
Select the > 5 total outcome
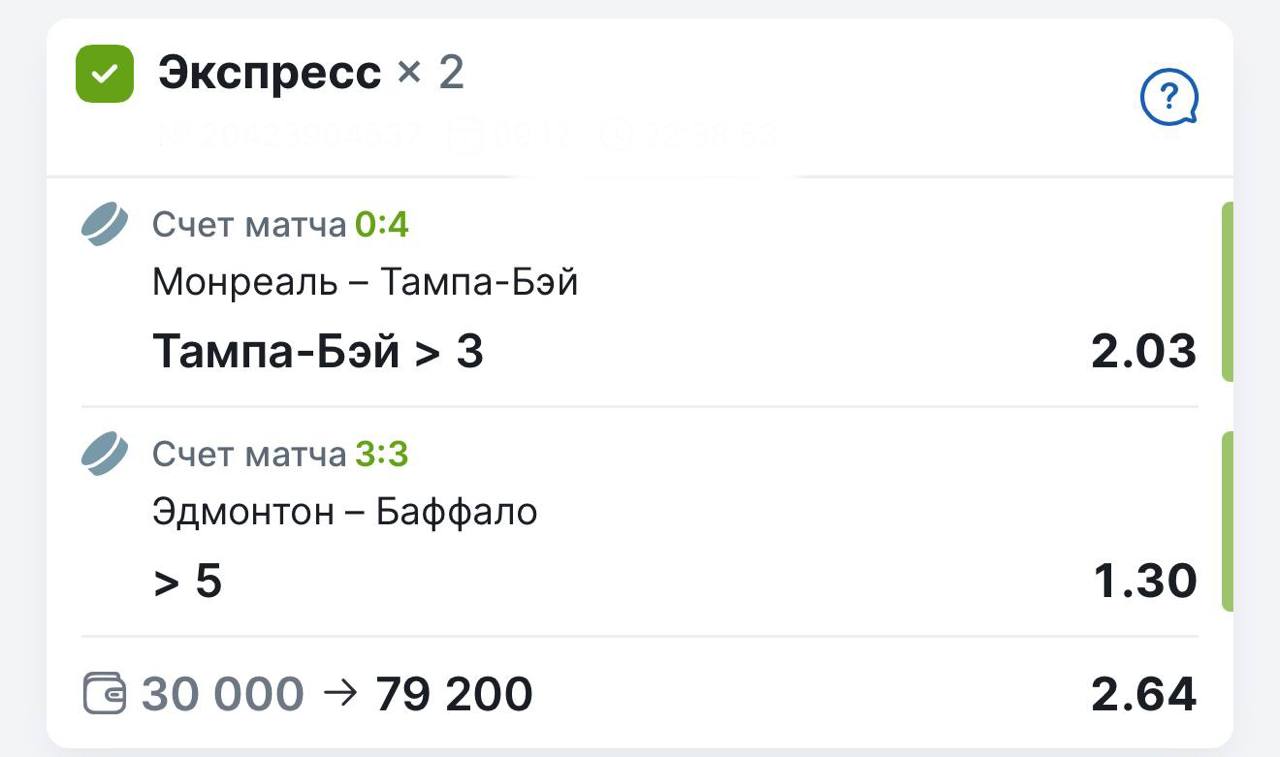coord(188,581)
